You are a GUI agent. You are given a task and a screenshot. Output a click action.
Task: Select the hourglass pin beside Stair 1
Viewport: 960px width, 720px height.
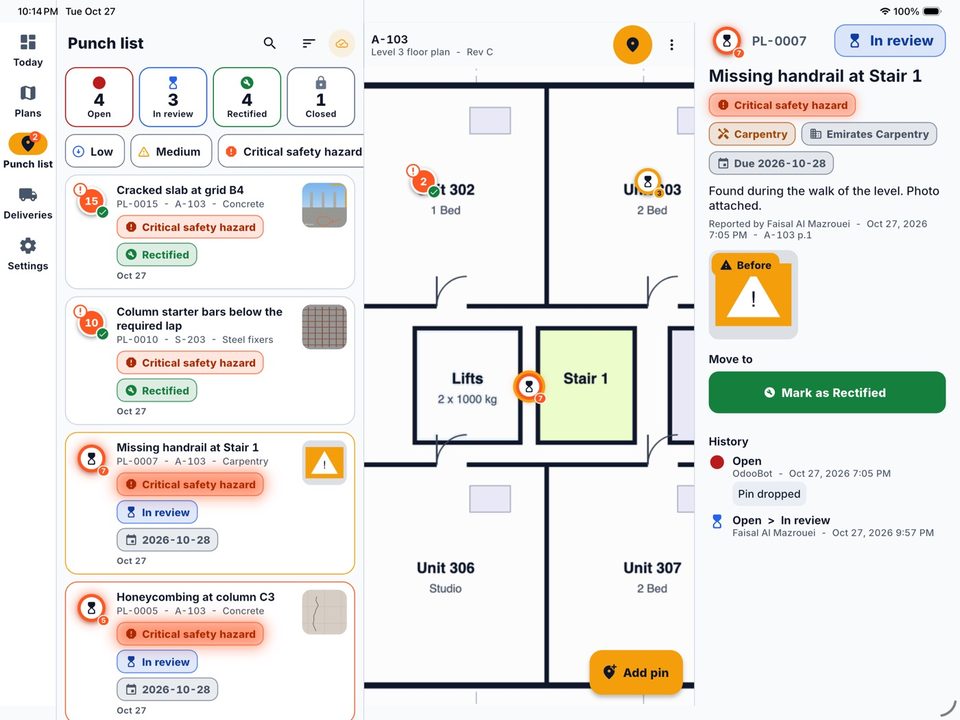click(529, 386)
